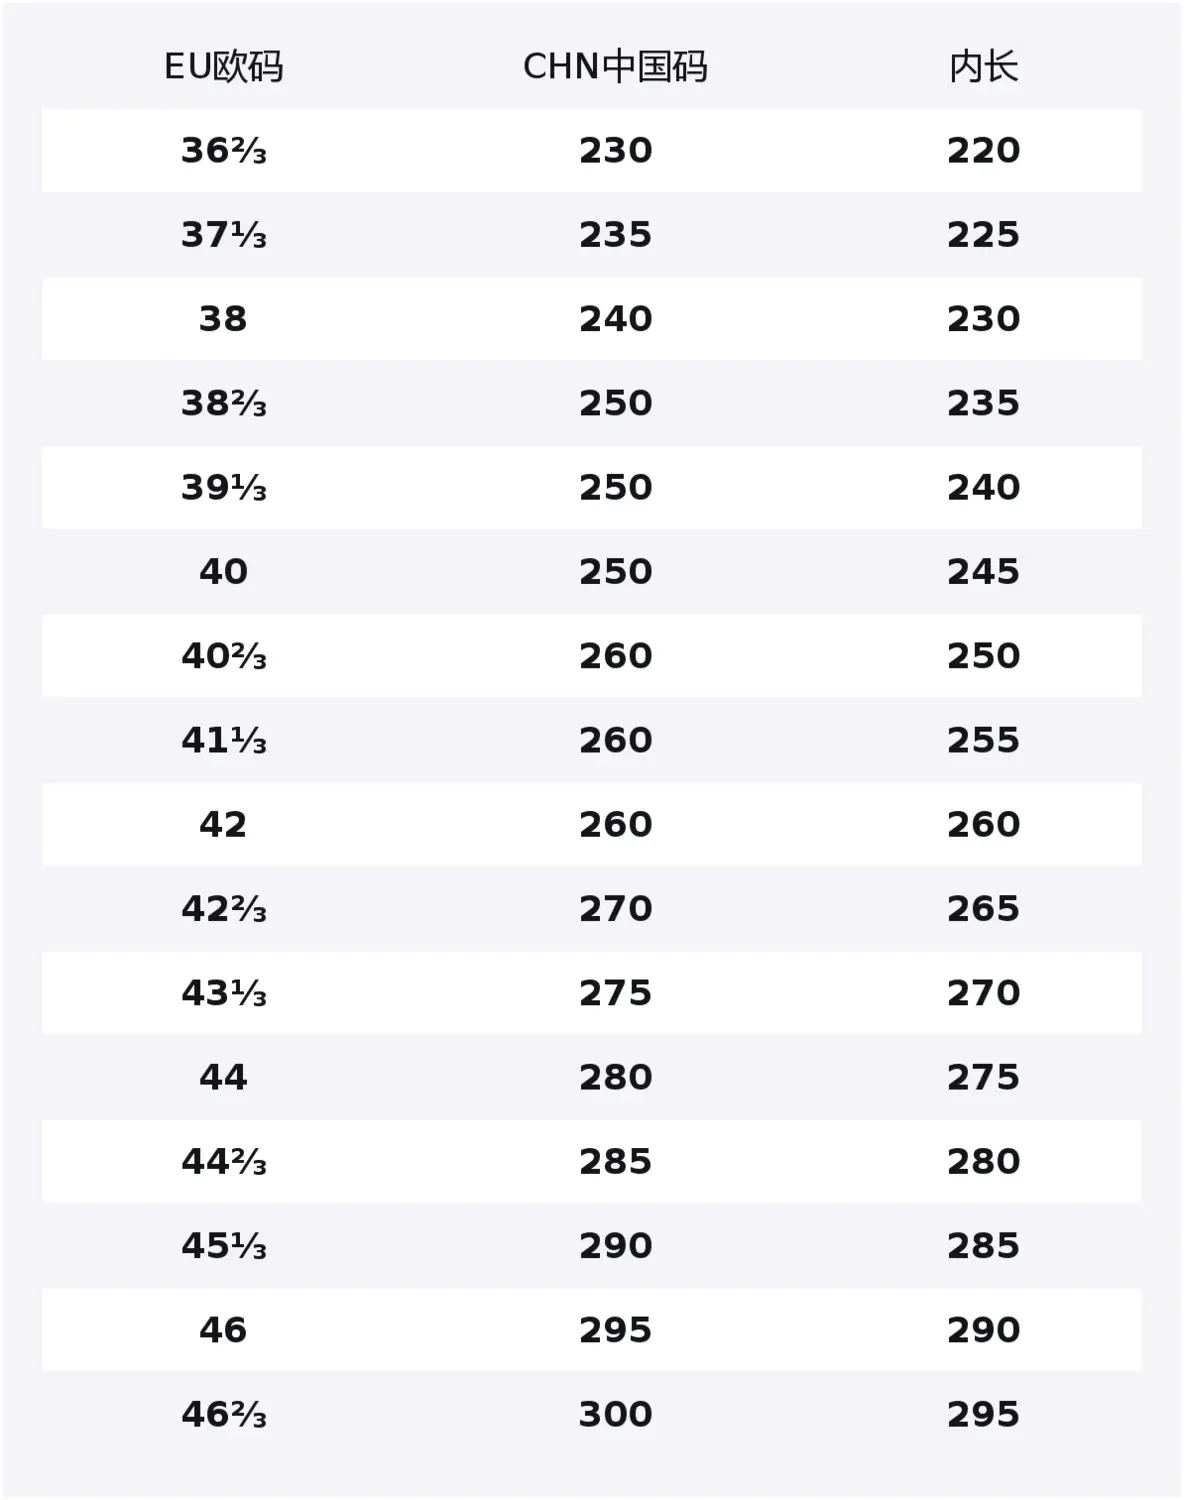
Task: Select the EU size 36⅔ cell
Action: 223,151
